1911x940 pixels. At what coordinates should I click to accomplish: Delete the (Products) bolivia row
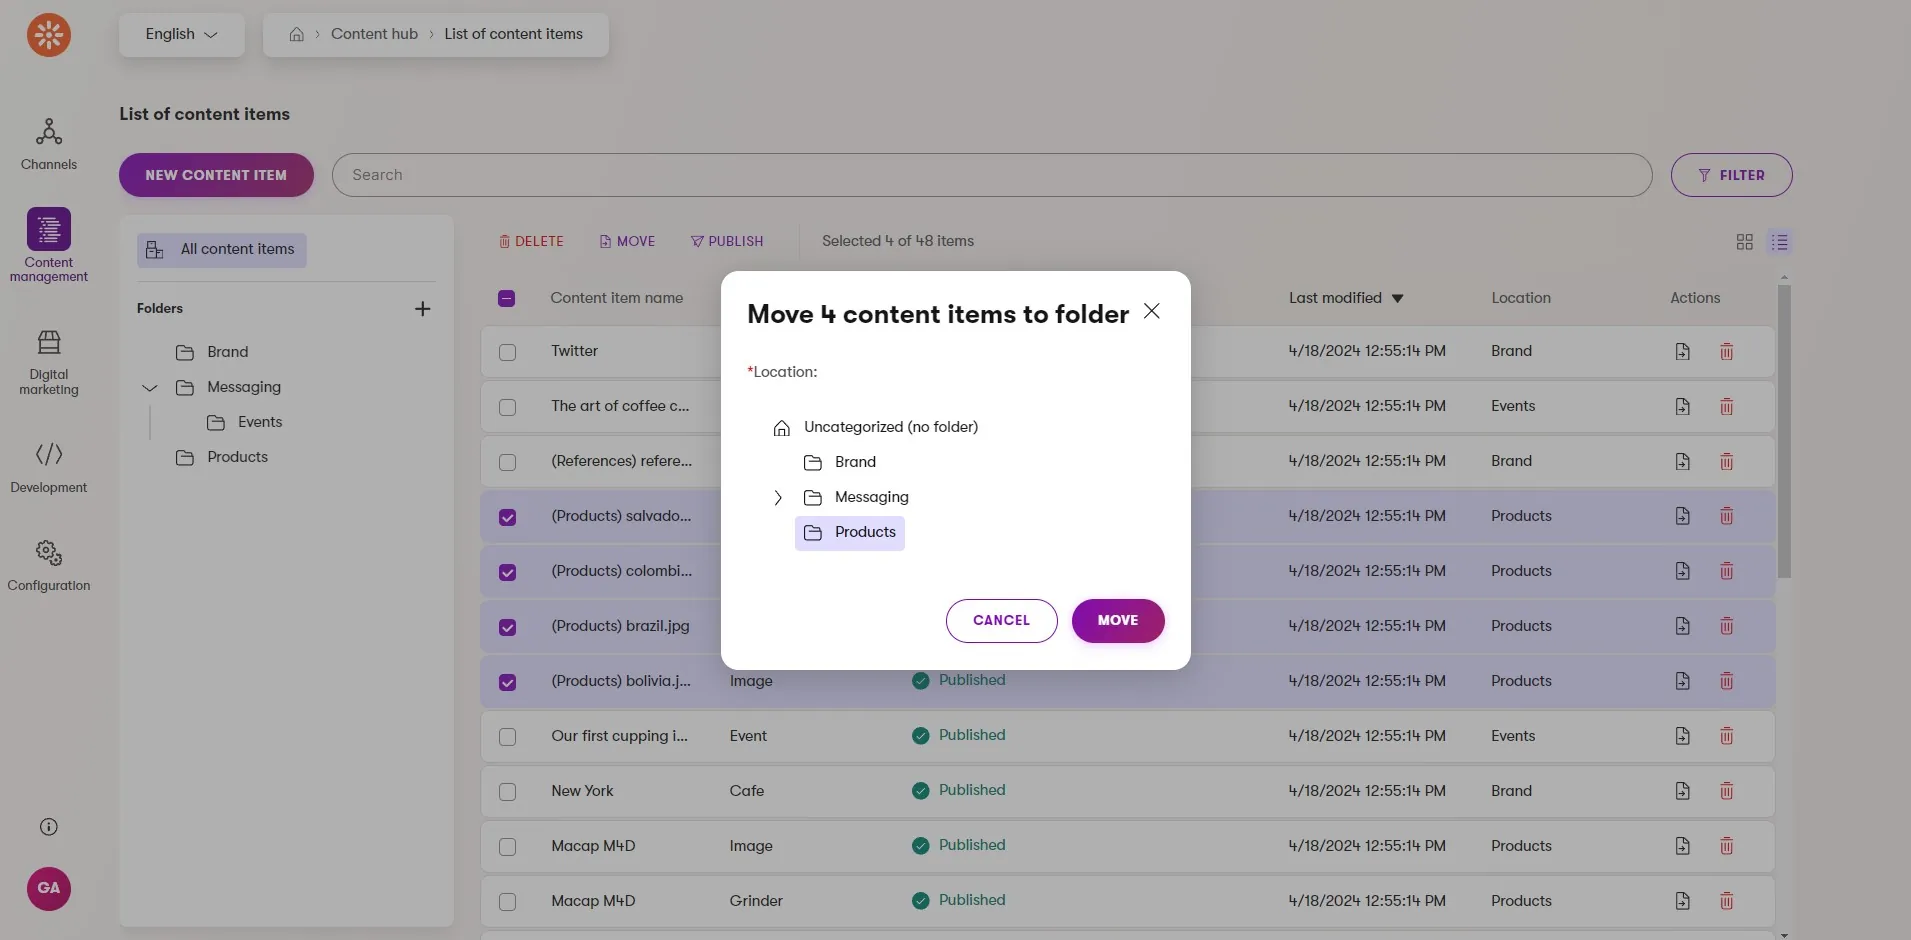click(1726, 681)
